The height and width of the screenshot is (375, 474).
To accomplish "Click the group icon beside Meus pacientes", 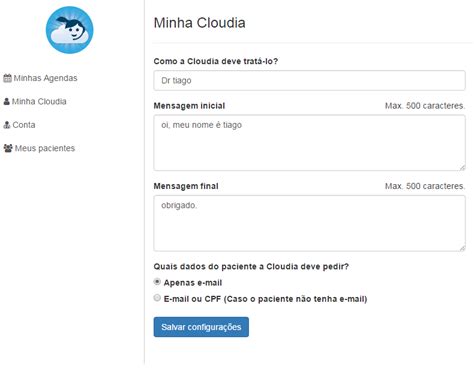I will pos(8,148).
